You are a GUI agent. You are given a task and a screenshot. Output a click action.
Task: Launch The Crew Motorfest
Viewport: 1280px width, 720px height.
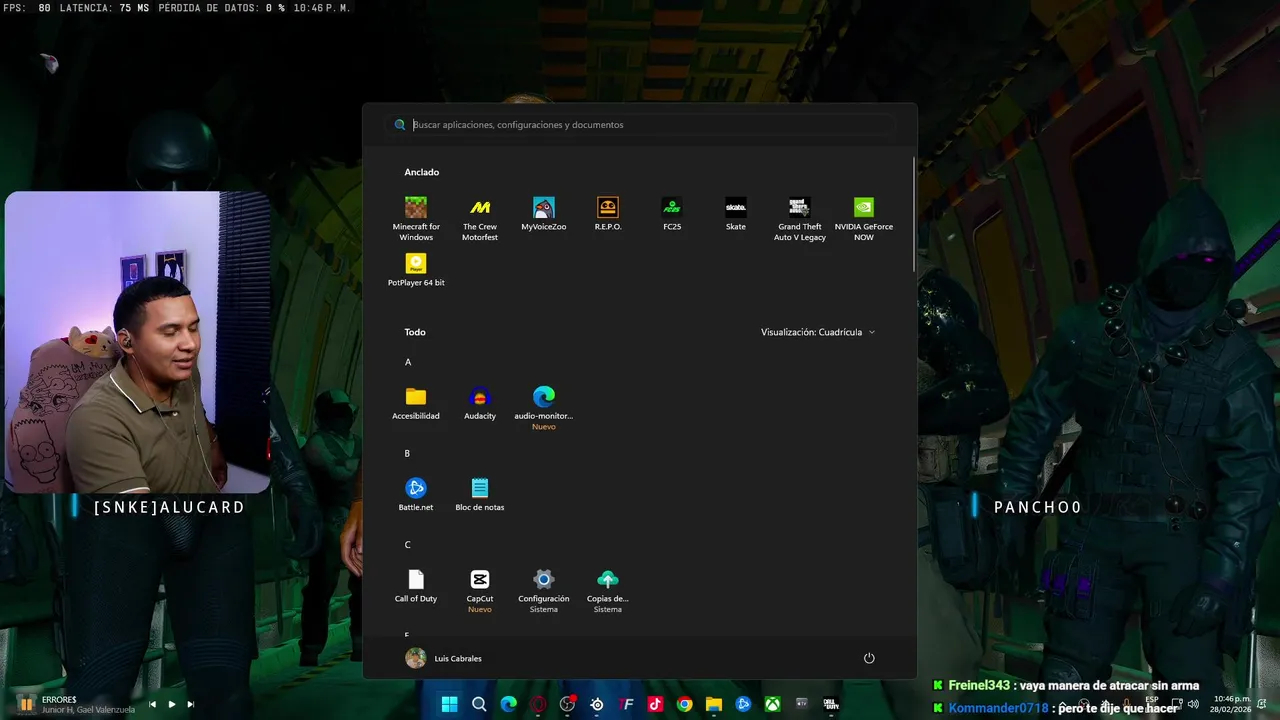pos(480,218)
